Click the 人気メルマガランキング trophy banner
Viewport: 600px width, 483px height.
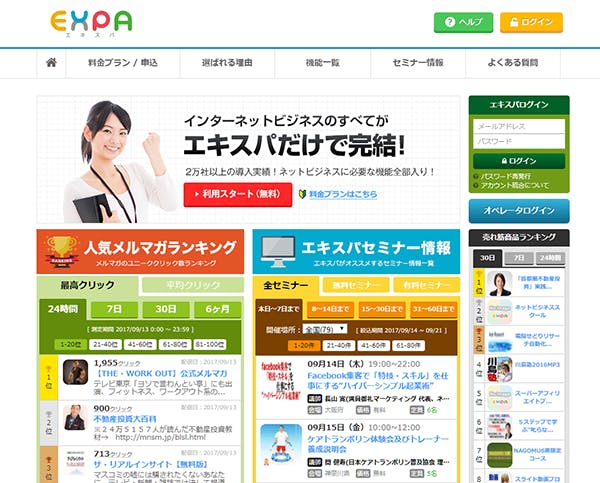coord(140,251)
